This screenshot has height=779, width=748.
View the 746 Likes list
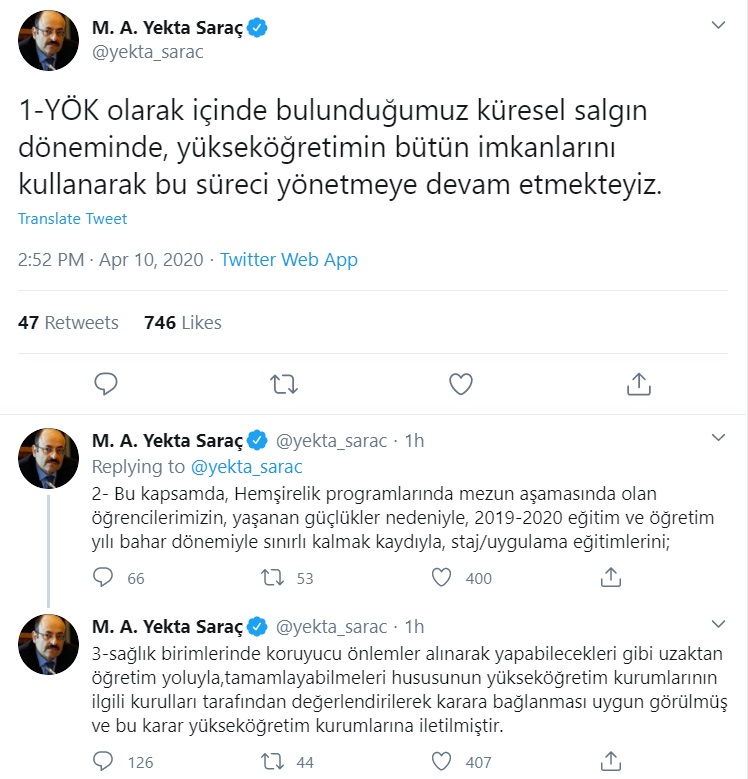tap(183, 322)
